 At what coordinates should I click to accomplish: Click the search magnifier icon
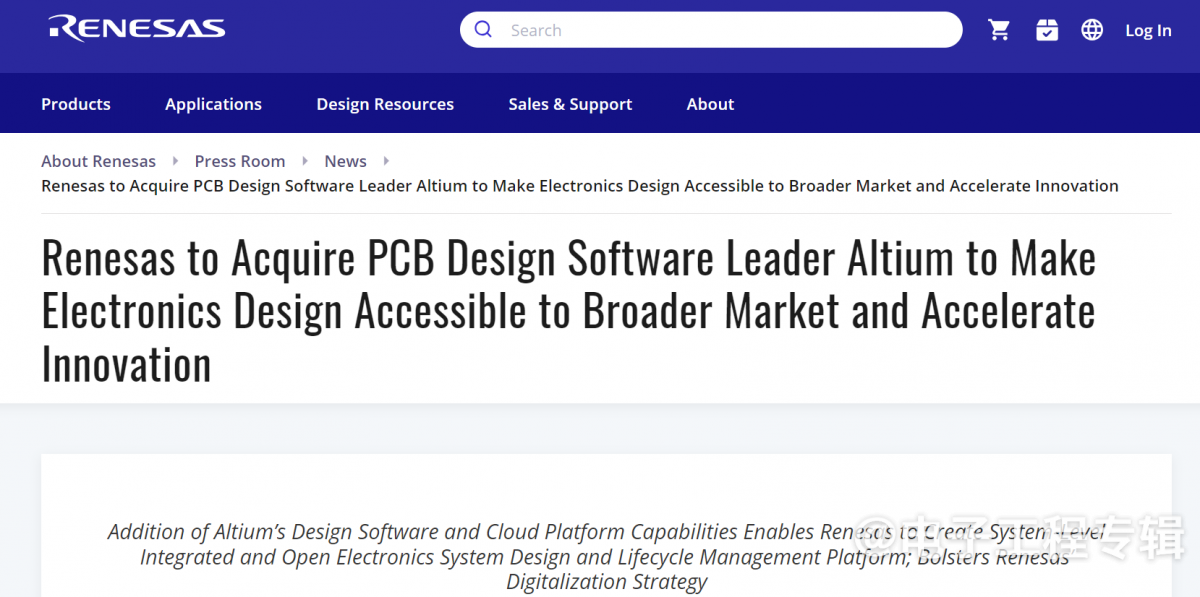point(483,30)
